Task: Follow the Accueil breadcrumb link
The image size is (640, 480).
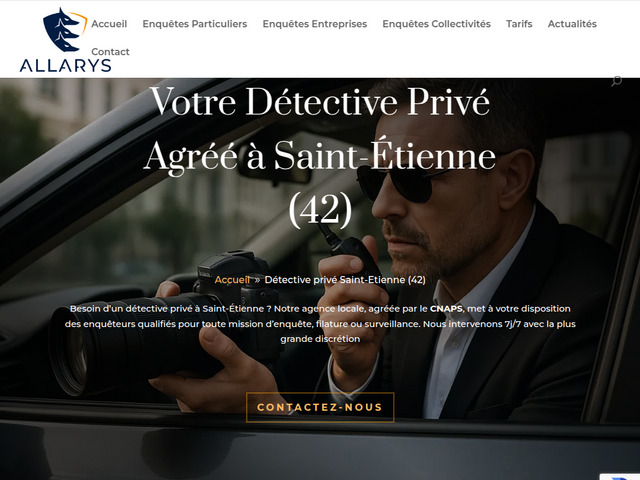Action: click(x=232, y=280)
